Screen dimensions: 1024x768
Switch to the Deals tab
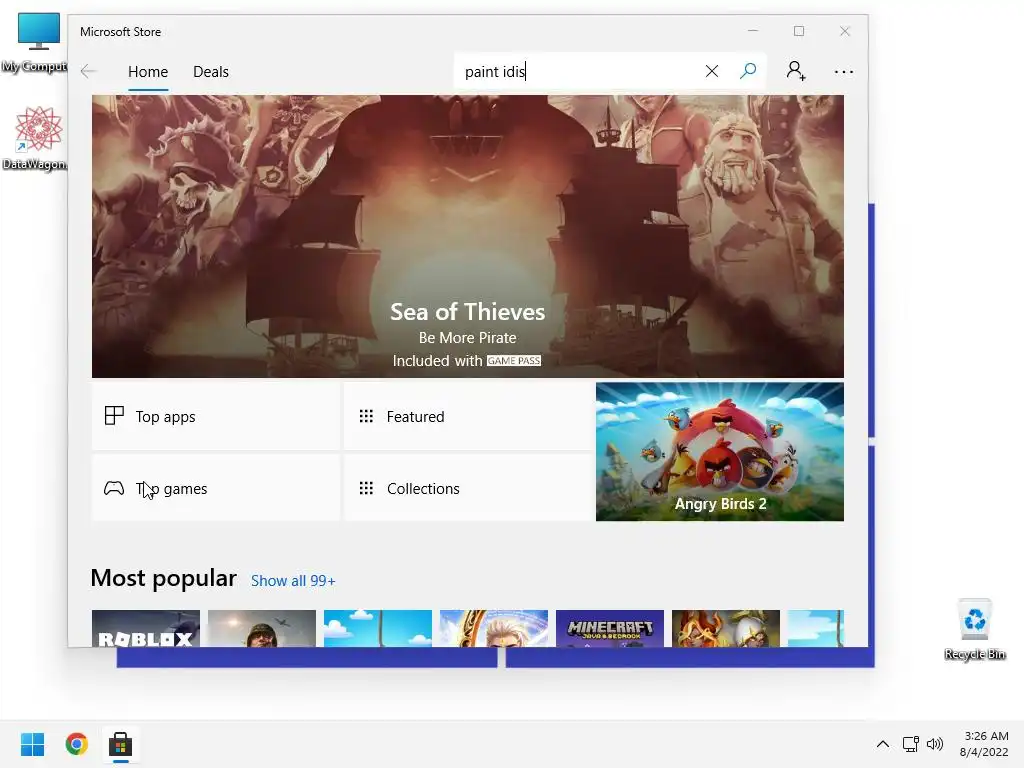tap(211, 72)
